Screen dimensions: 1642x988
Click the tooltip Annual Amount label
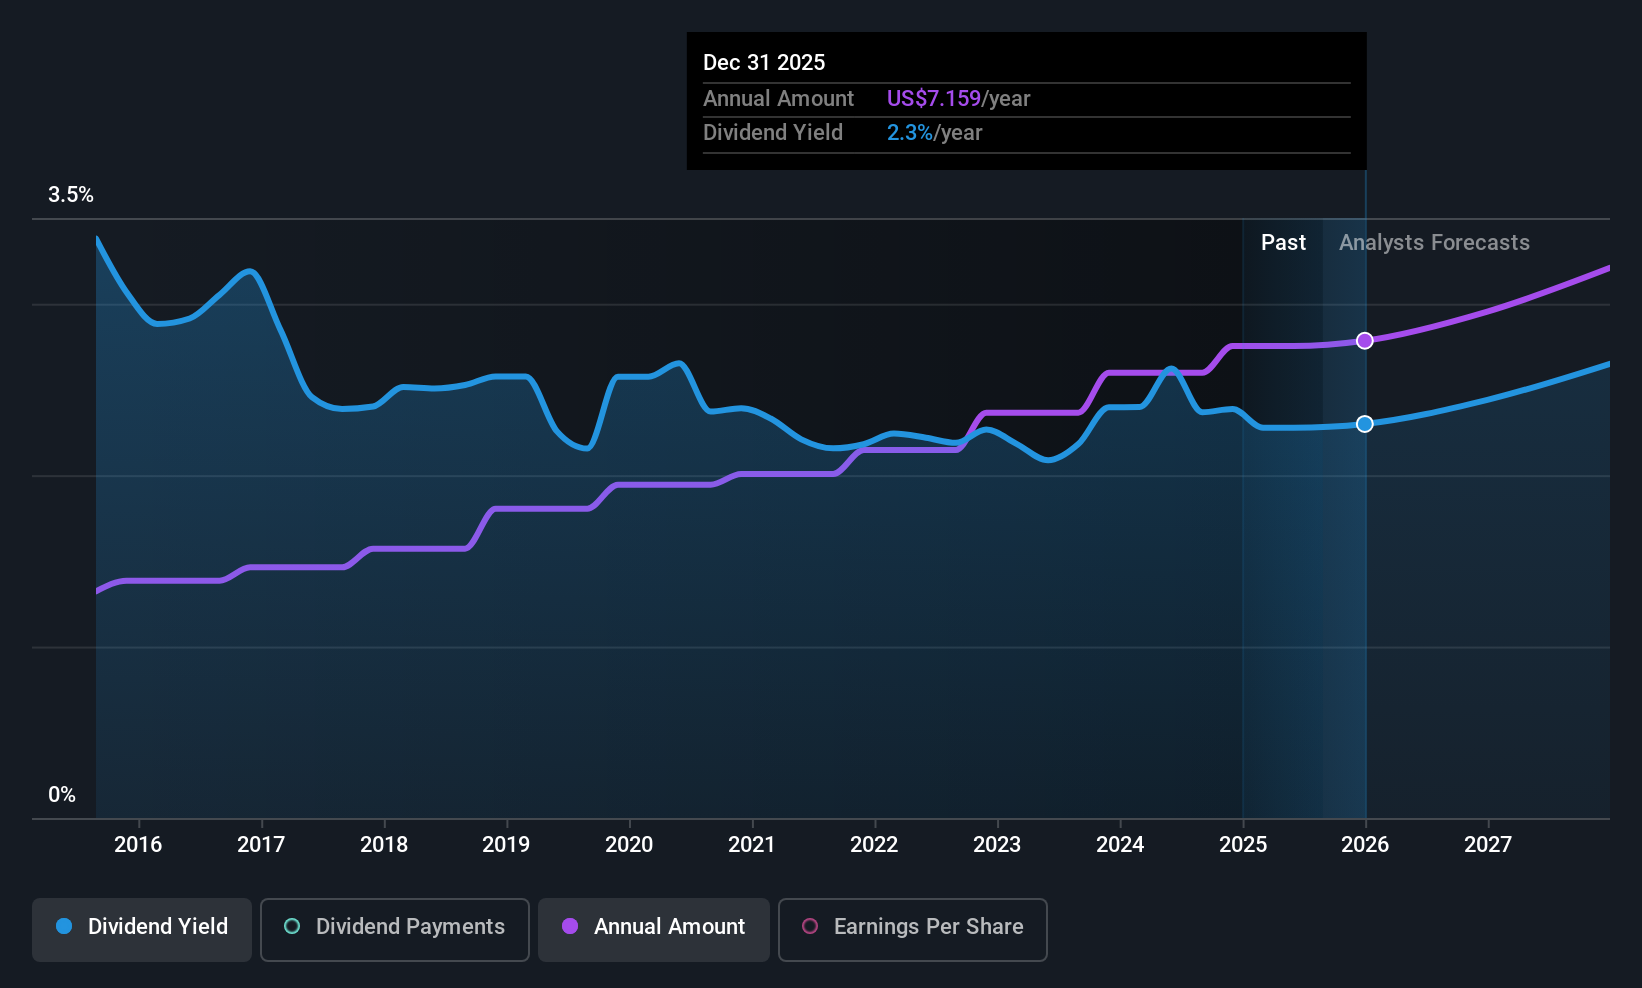pyautogui.click(x=778, y=99)
